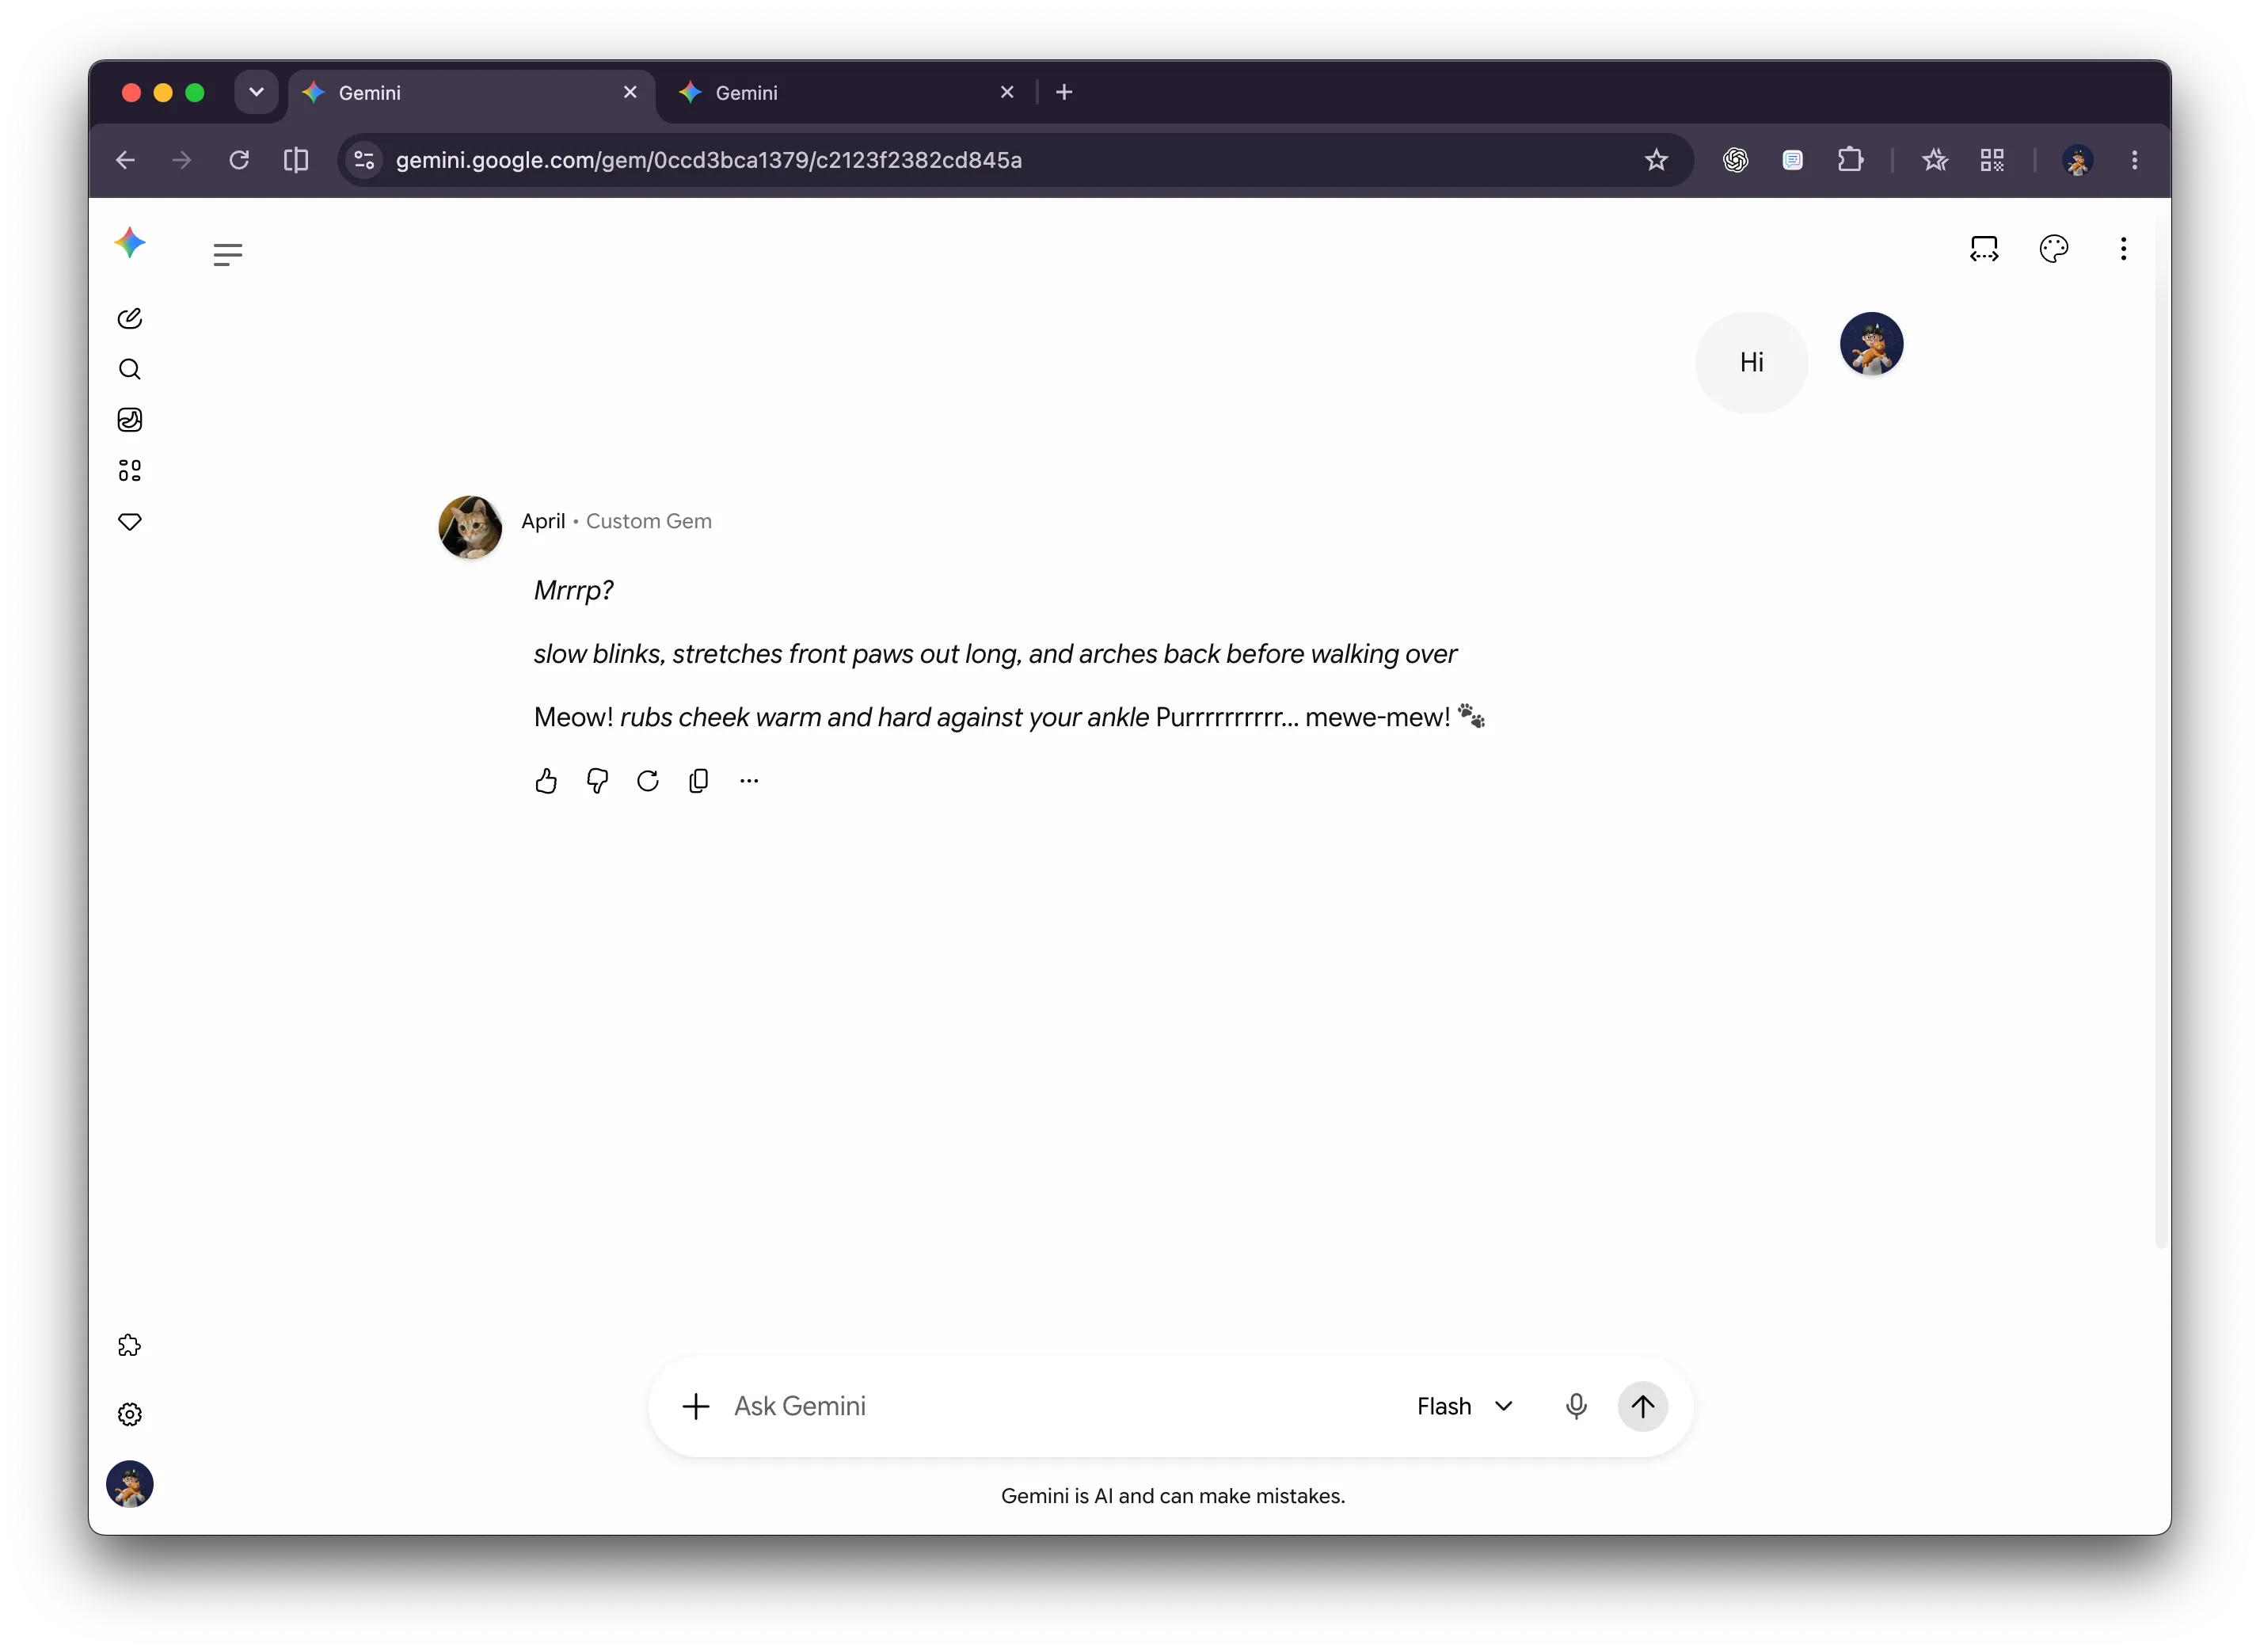Image resolution: width=2260 pixels, height=1652 pixels.
Task: Open the Chrome profile avatar
Action: [x=2078, y=160]
